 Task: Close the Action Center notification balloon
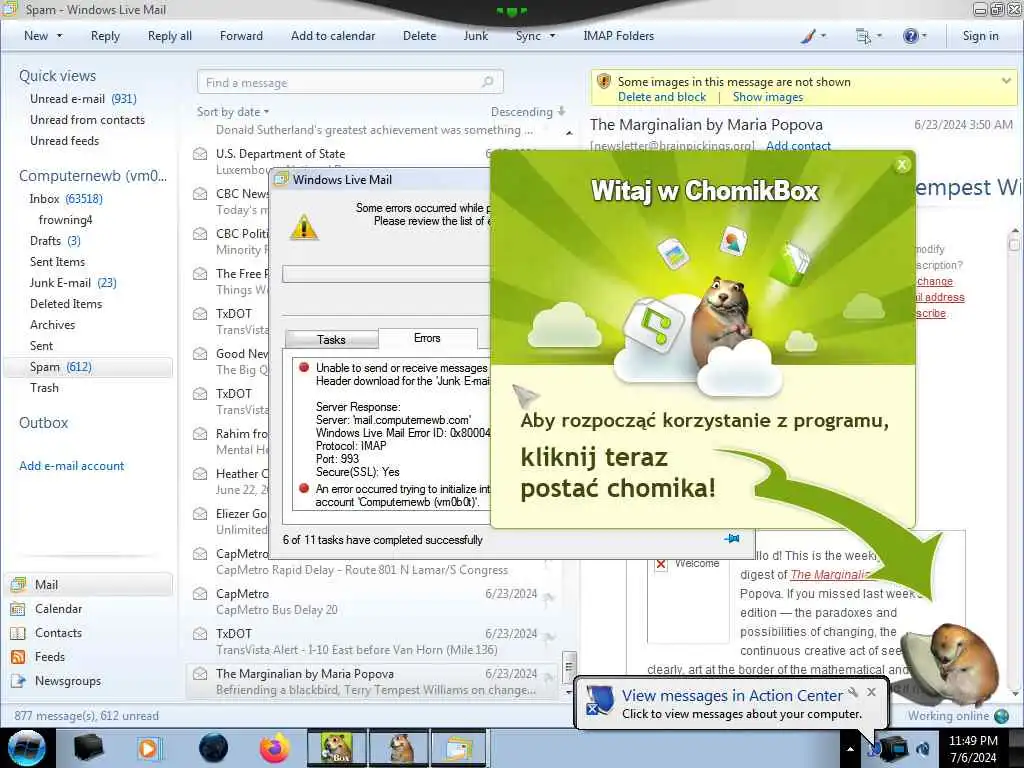(871, 692)
